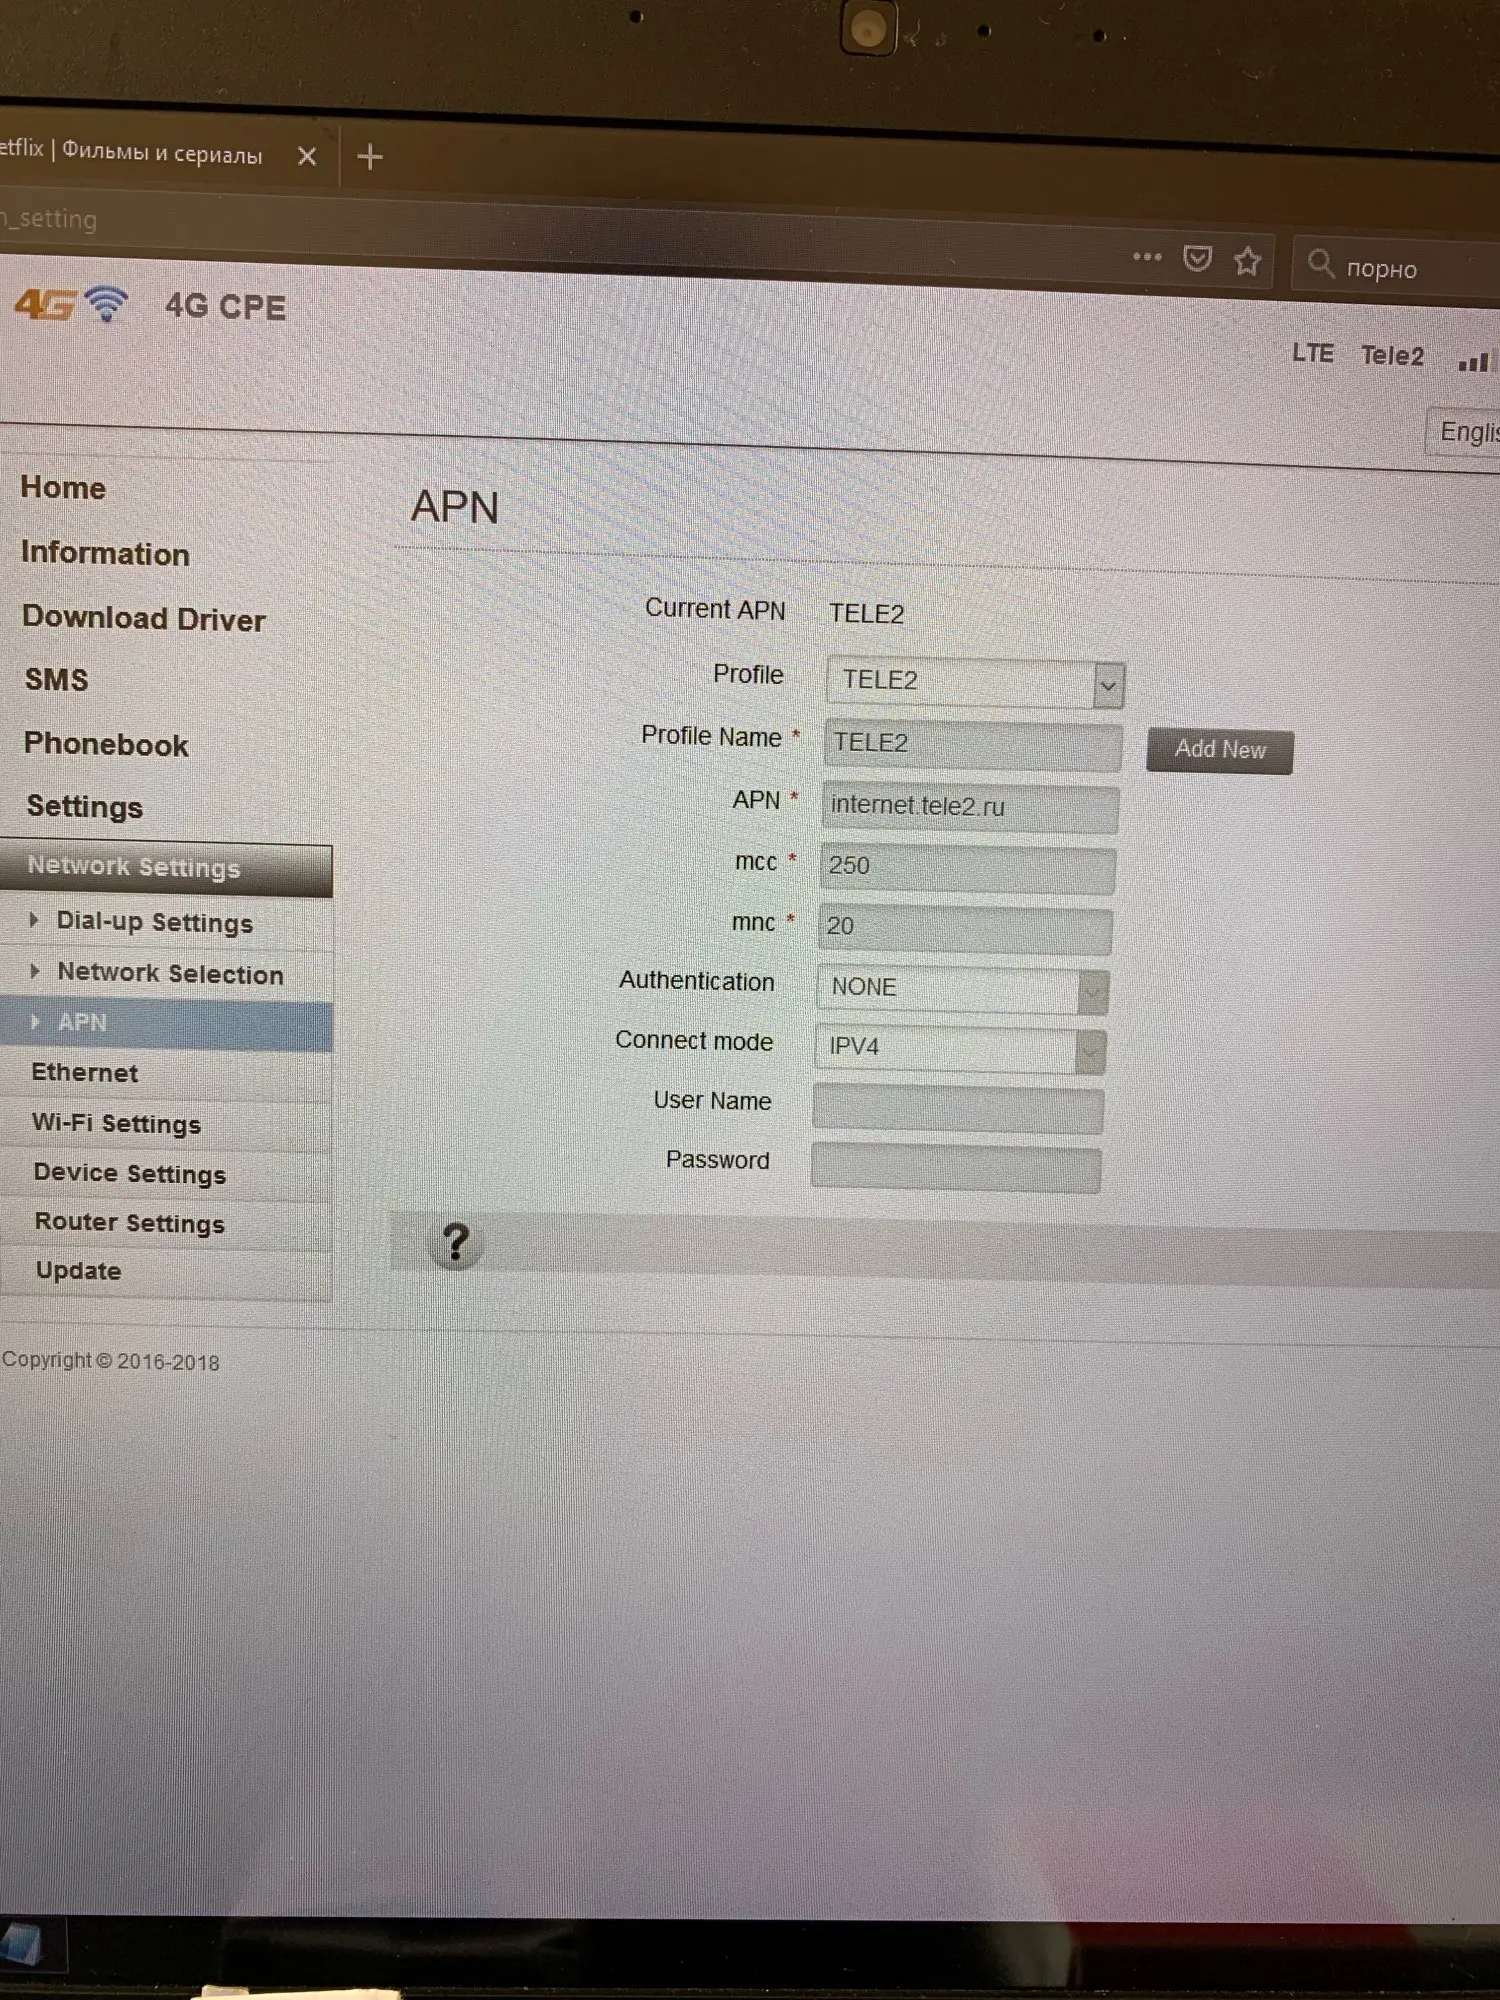Open the Update page
Screen dimensions: 1500x2000
click(x=78, y=1271)
